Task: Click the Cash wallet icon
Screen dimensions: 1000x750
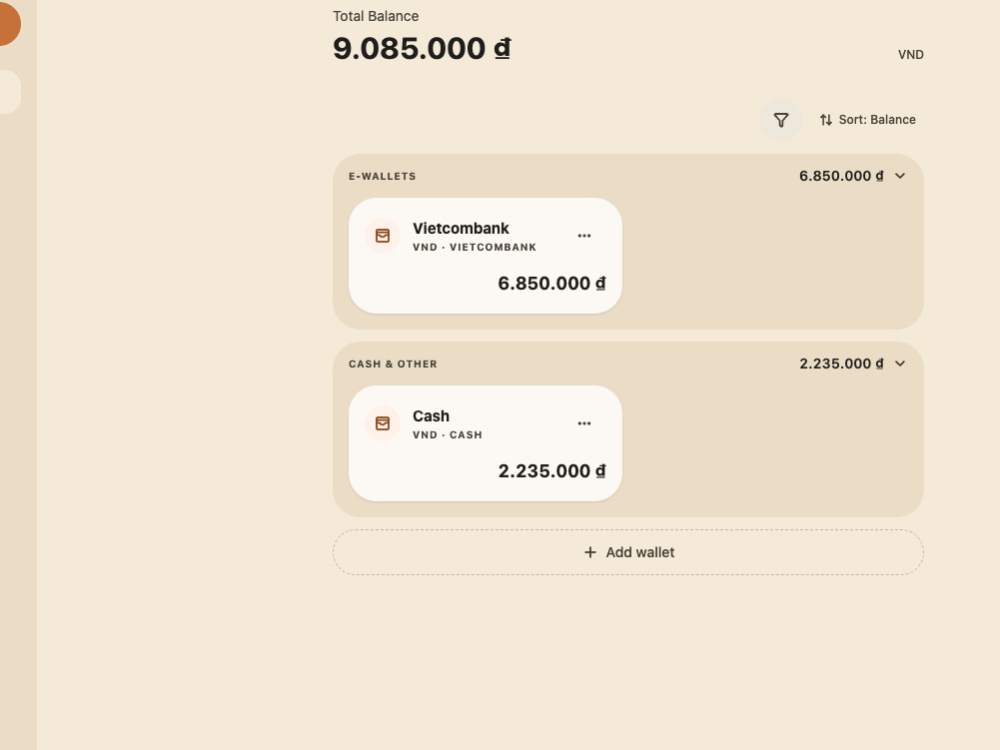Action: click(383, 423)
